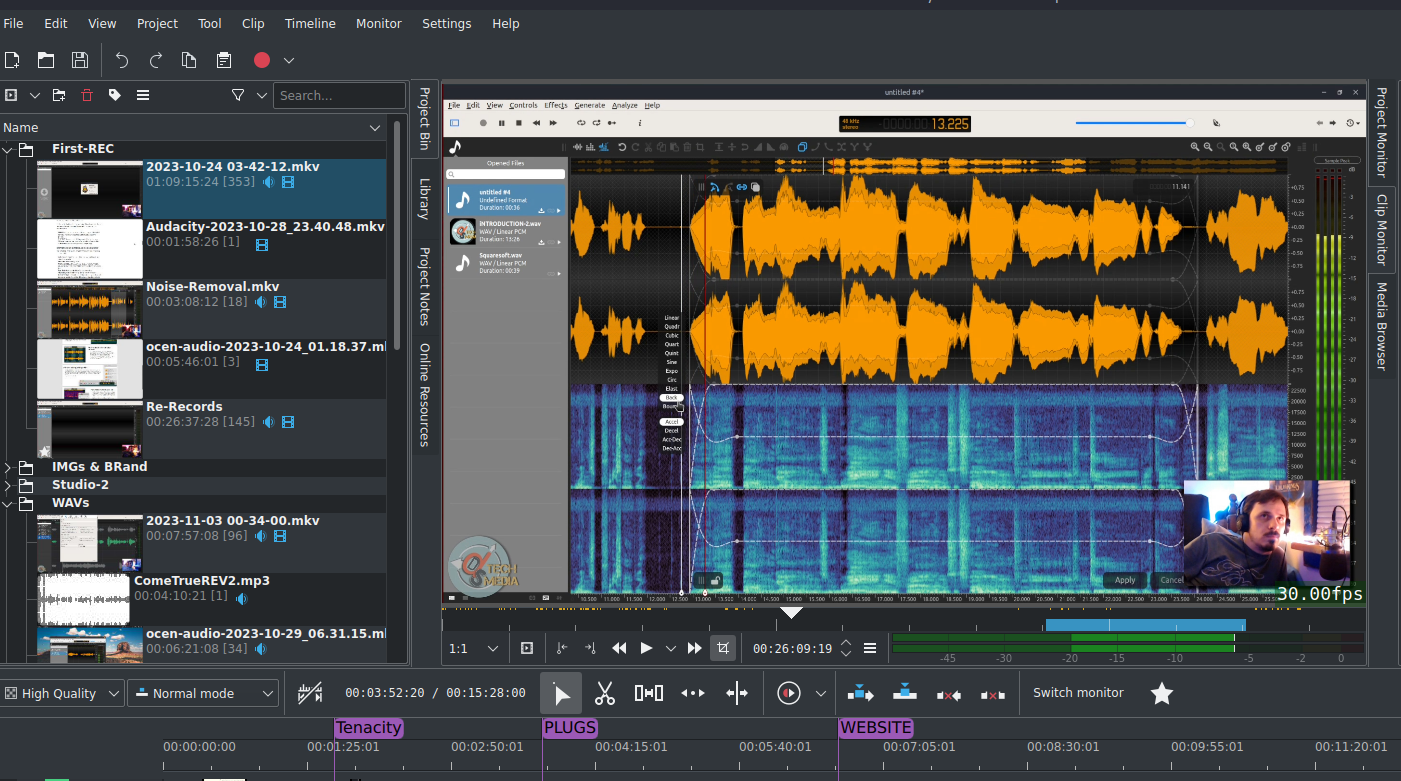Collapse the First-REC folder
This screenshot has width=1401, height=781.
7,149
